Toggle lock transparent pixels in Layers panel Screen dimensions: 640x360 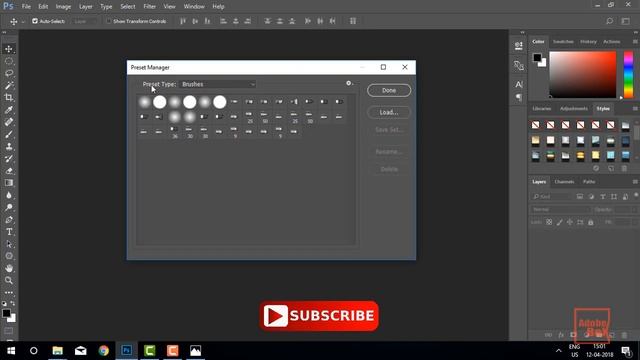pyautogui.click(x=549, y=222)
